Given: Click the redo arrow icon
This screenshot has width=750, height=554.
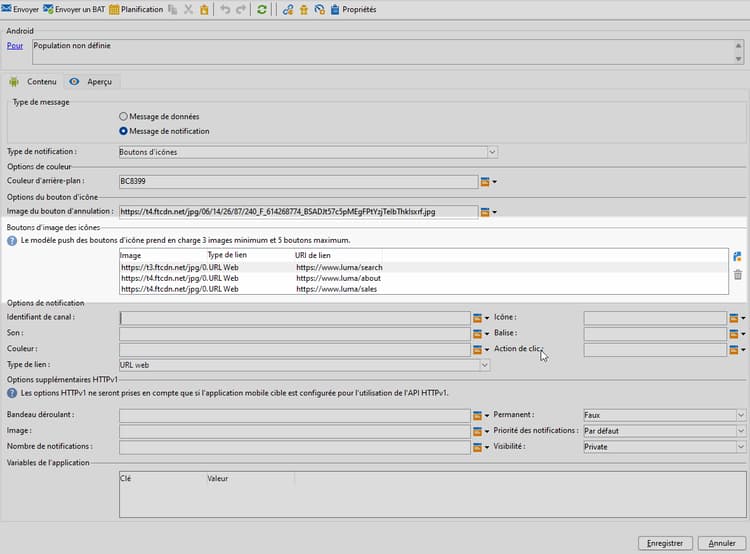Looking at the screenshot, I should coord(241,9).
